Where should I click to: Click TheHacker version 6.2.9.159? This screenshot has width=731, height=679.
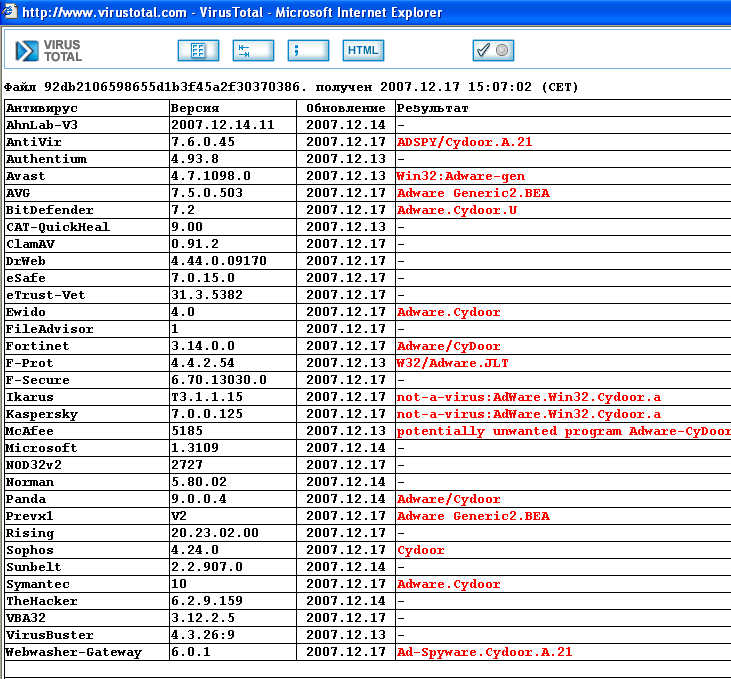pyautogui.click(x=207, y=601)
